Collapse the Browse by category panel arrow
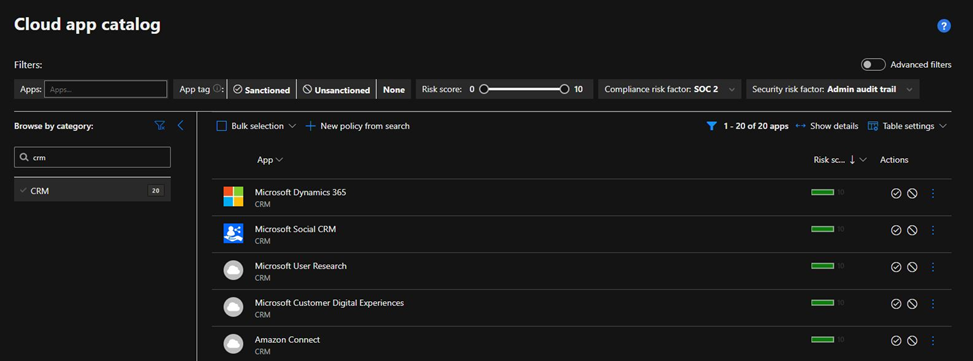 181,126
